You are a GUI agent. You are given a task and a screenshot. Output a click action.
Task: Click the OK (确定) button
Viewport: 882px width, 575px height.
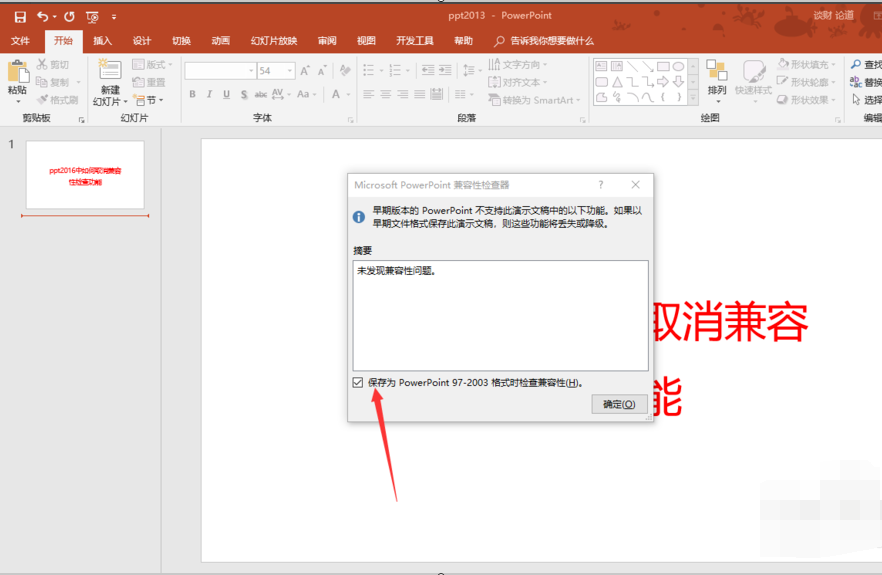tap(619, 404)
